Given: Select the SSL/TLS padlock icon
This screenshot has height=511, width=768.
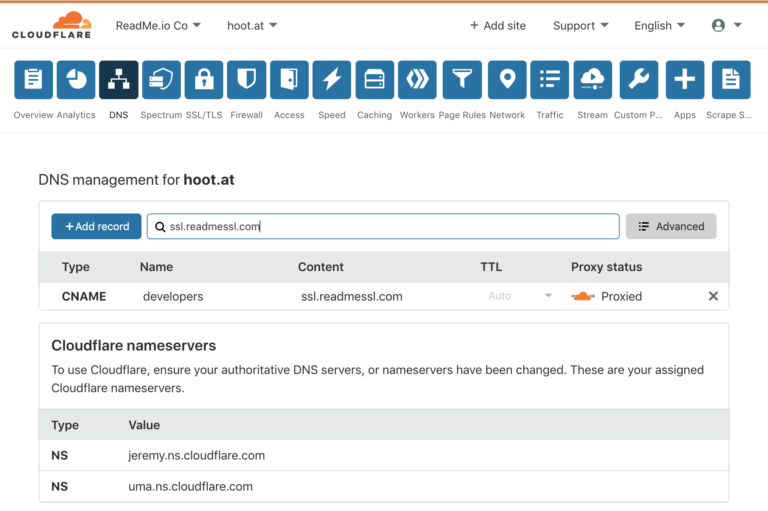Looking at the screenshot, I should tap(204, 80).
